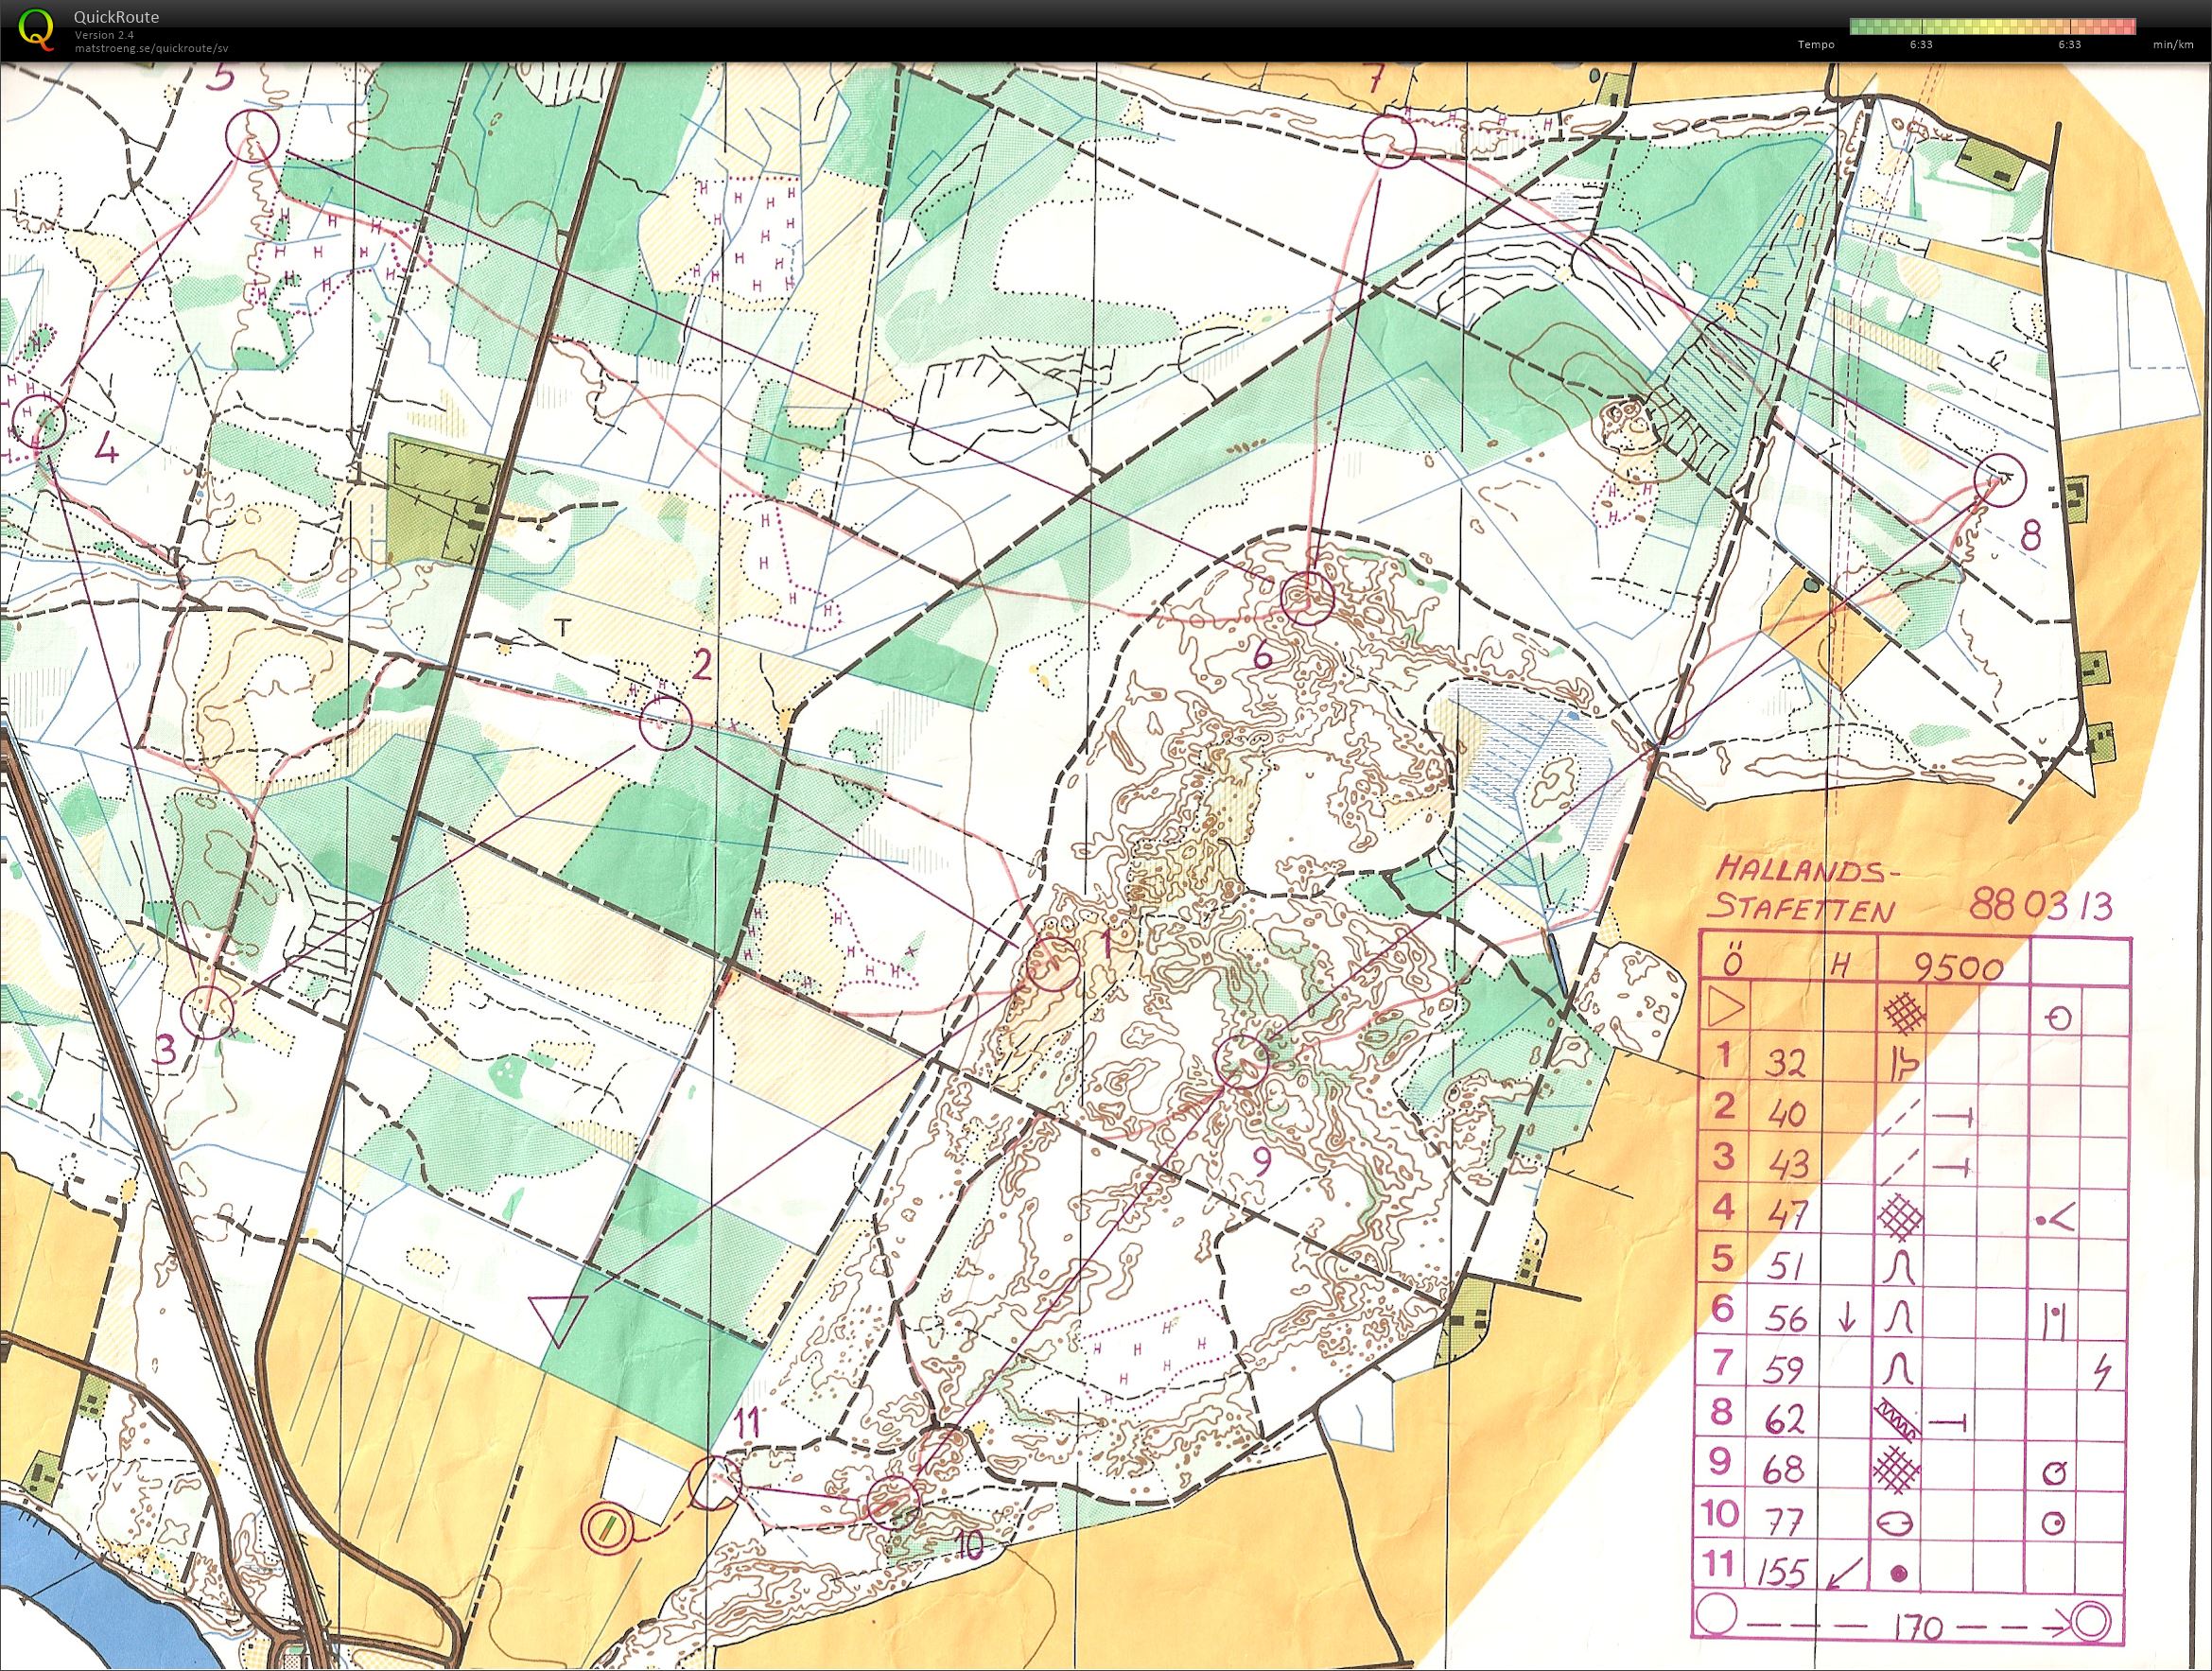Open the matstroeng.se/quickroute/sv link

152,48
